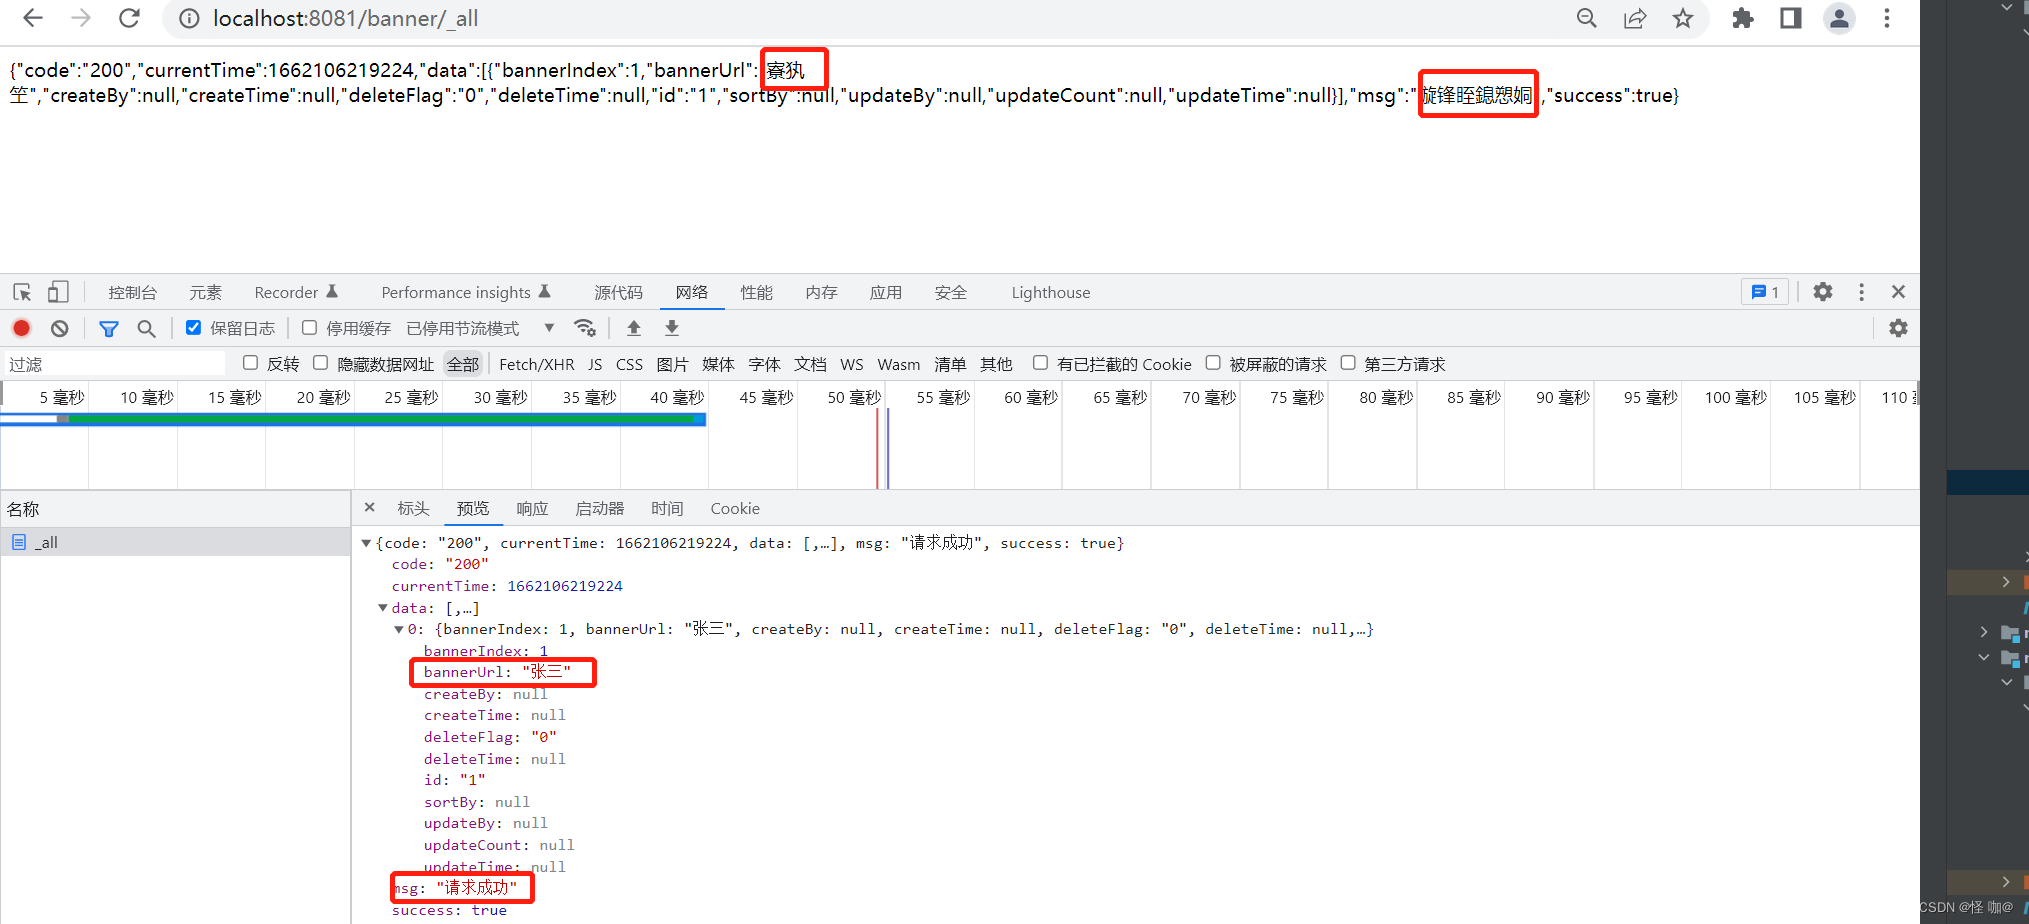Open the issues counter badge showing 1
The height and width of the screenshot is (924, 2029).
click(x=1765, y=292)
